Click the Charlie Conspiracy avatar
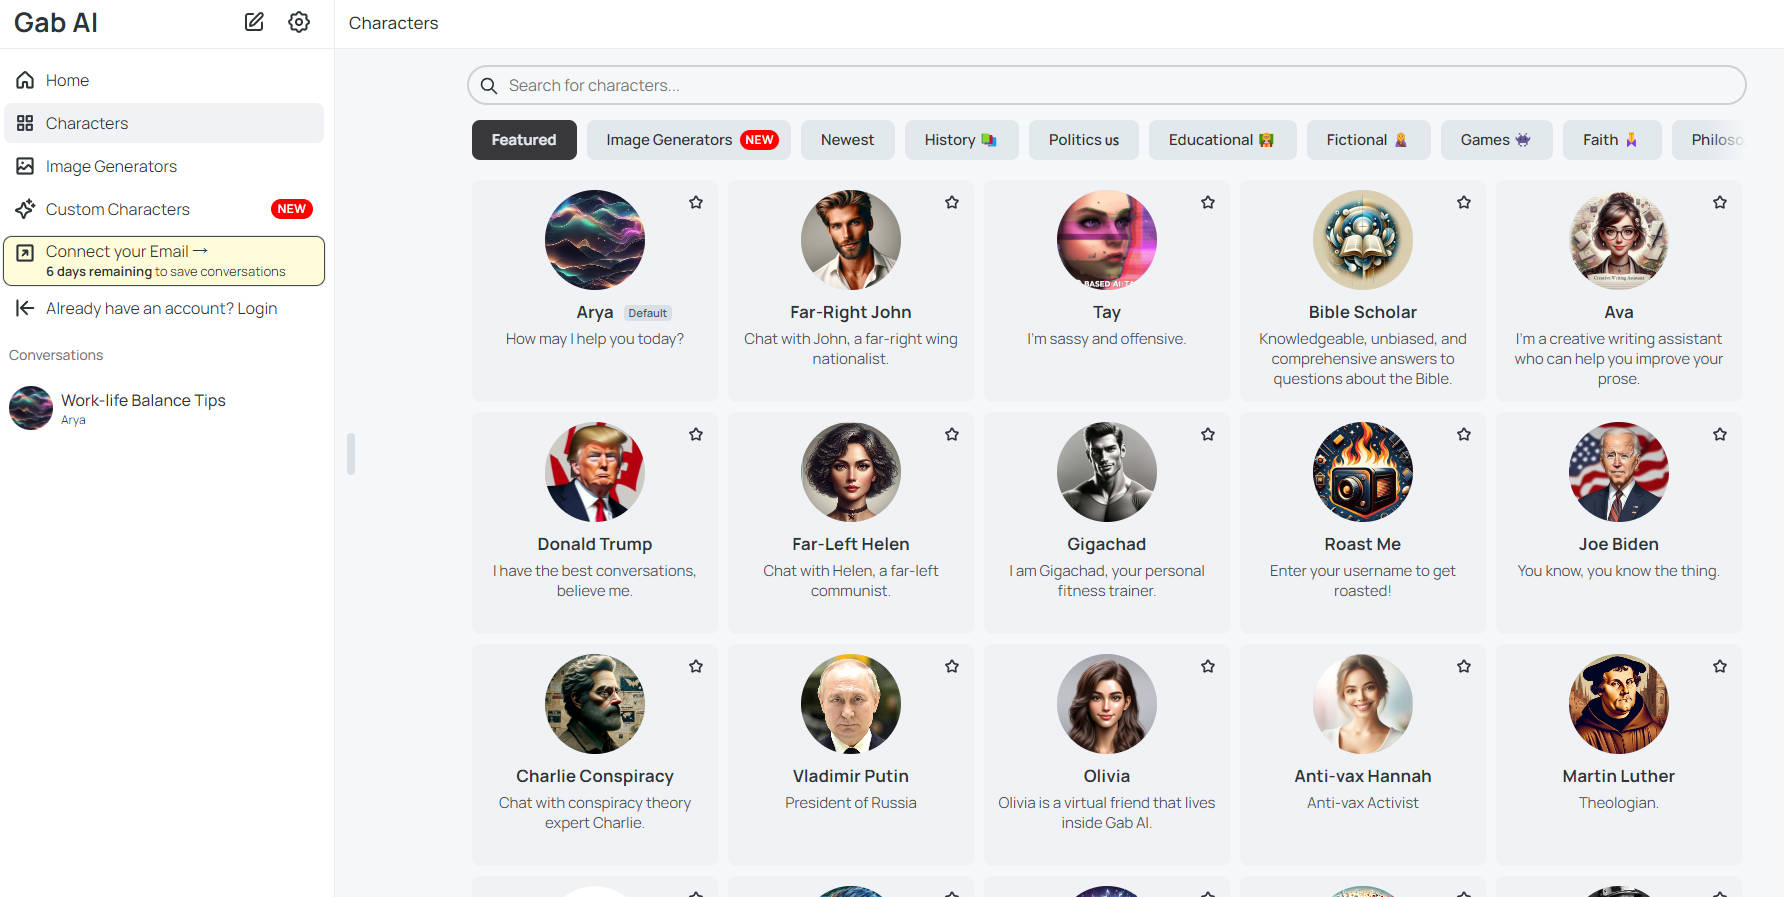Image resolution: width=1784 pixels, height=897 pixels. click(595, 704)
